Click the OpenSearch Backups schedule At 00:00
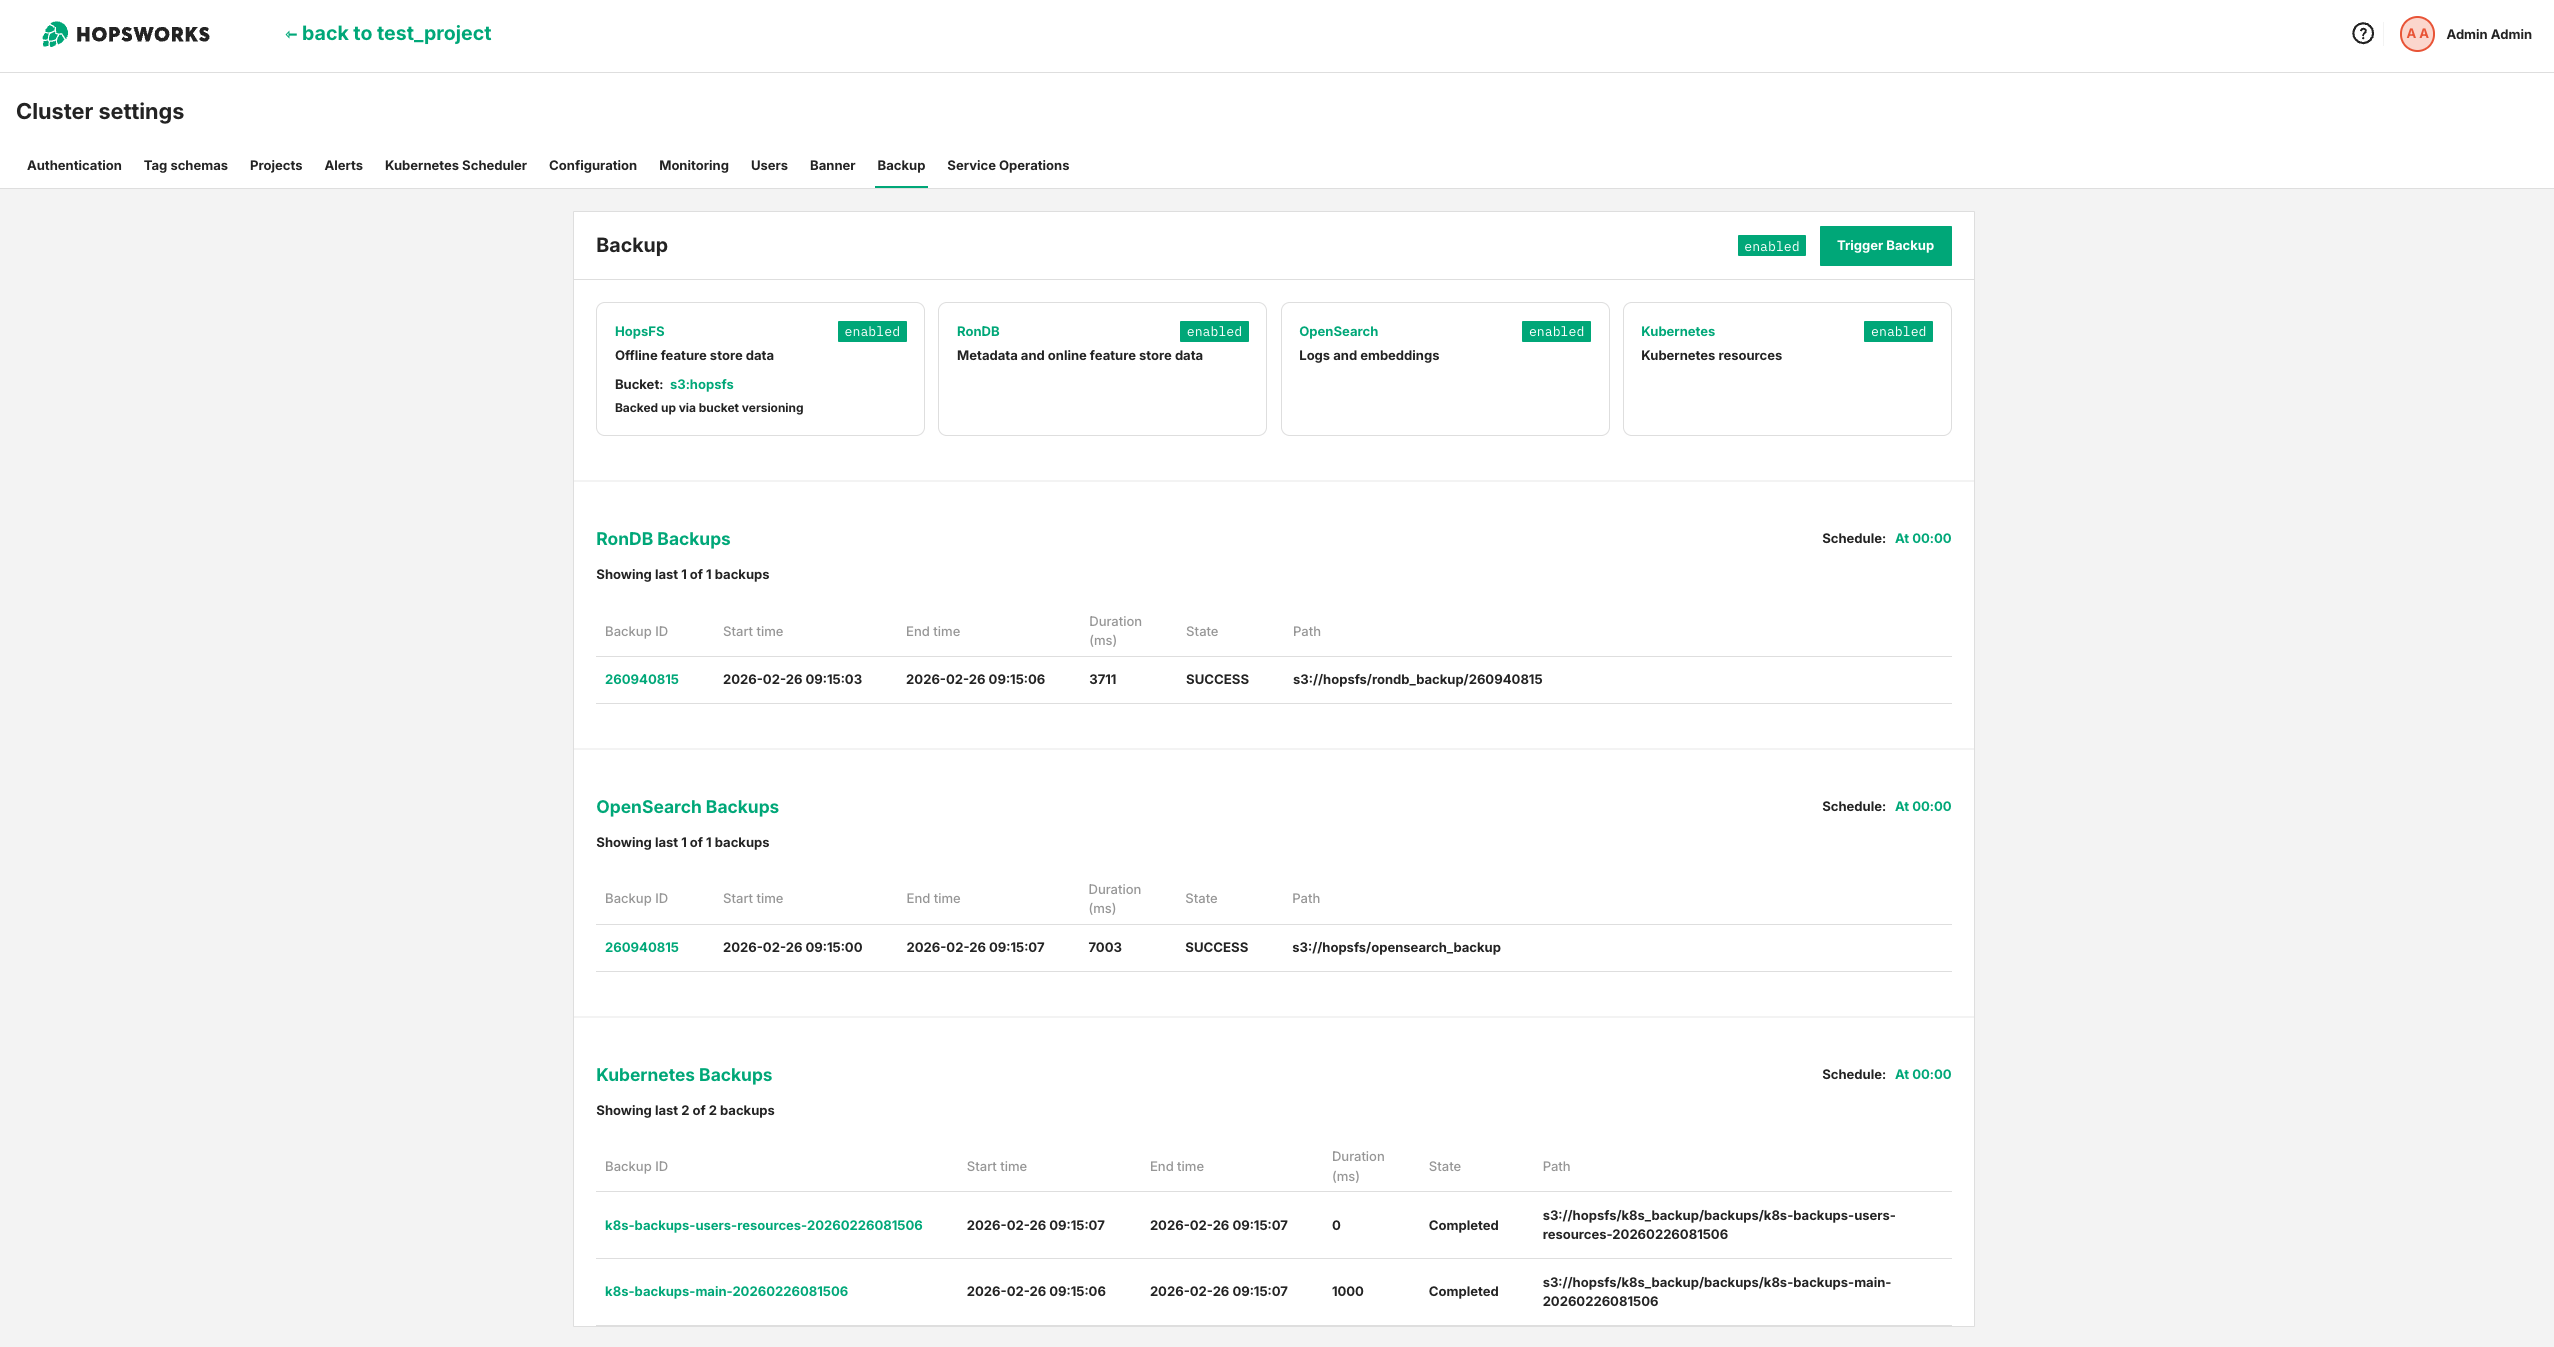The image size is (2554, 1347). (x=1923, y=807)
